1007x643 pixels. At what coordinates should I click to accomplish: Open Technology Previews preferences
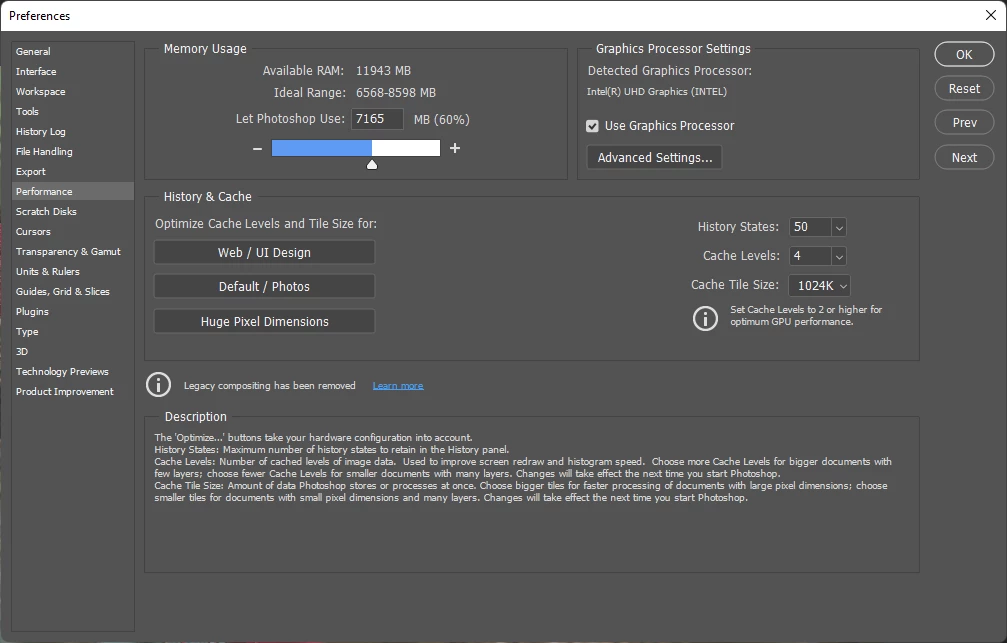pyautogui.click(x=72, y=371)
